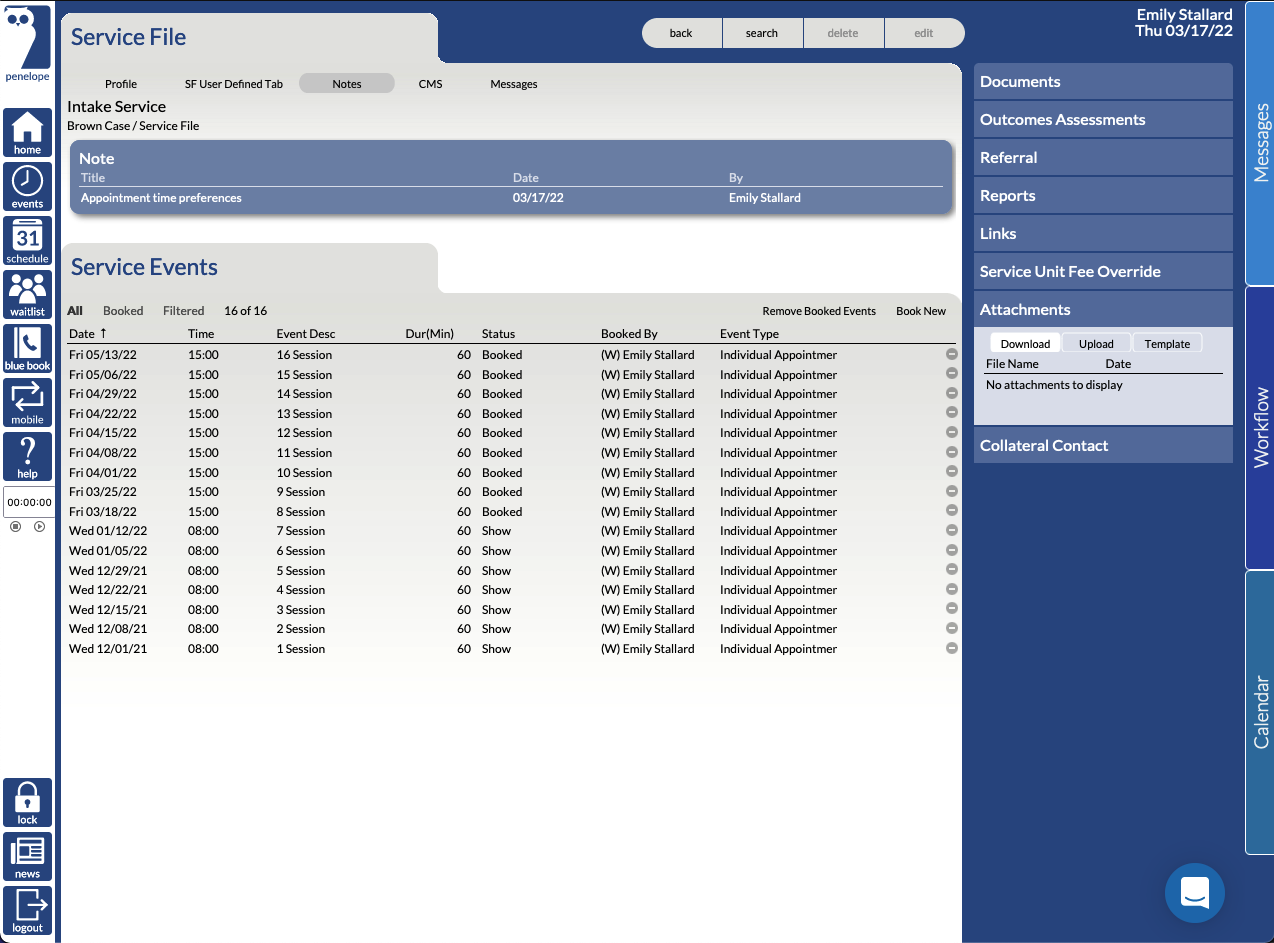Select the Notes tab
This screenshot has height=943, width=1274.
click(347, 84)
